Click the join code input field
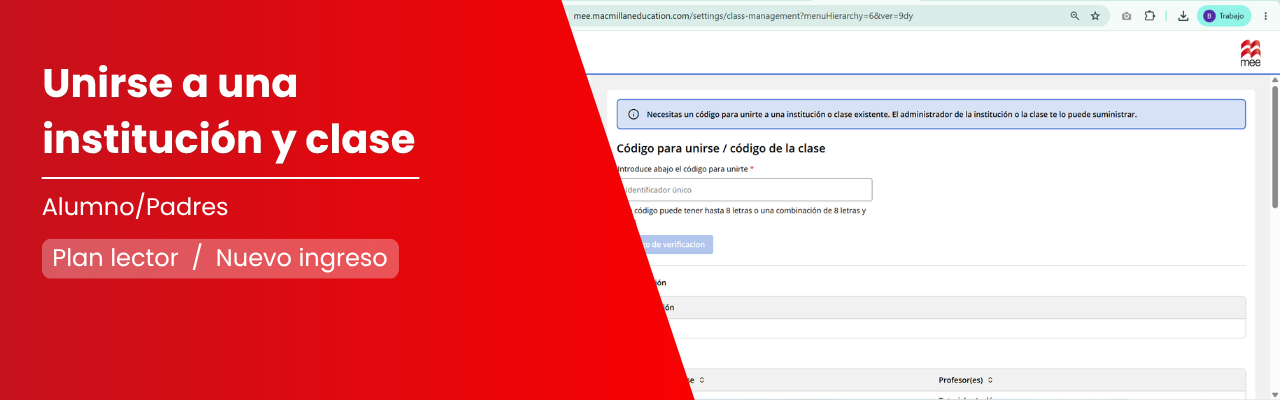The width and height of the screenshot is (1280, 400). (744, 189)
